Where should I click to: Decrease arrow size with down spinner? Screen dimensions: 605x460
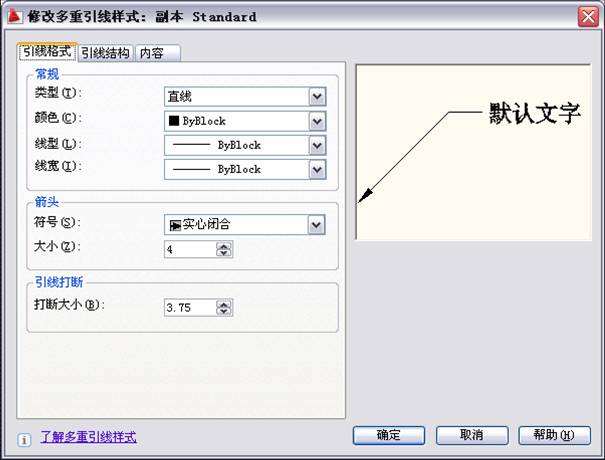[x=224, y=253]
